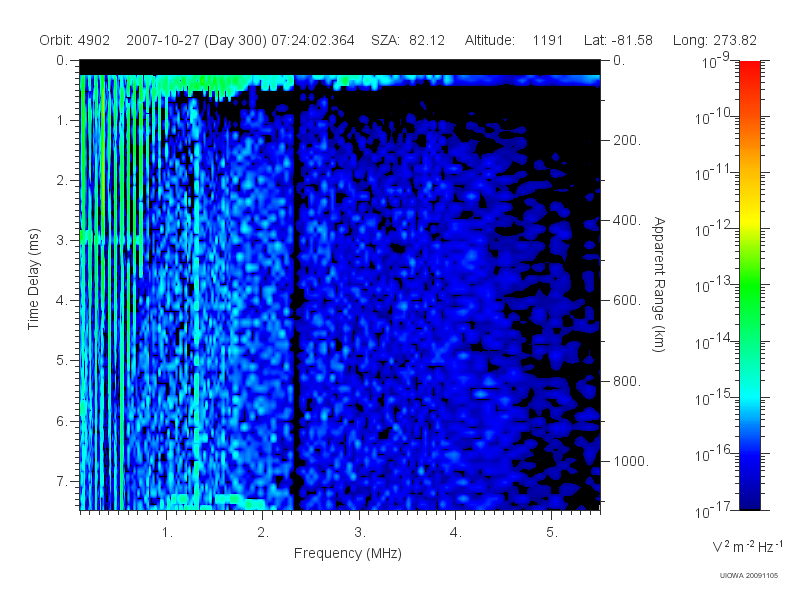The image size is (800, 600).
Task: Click the '5.' tick on frequency axis
Action: pos(552,533)
